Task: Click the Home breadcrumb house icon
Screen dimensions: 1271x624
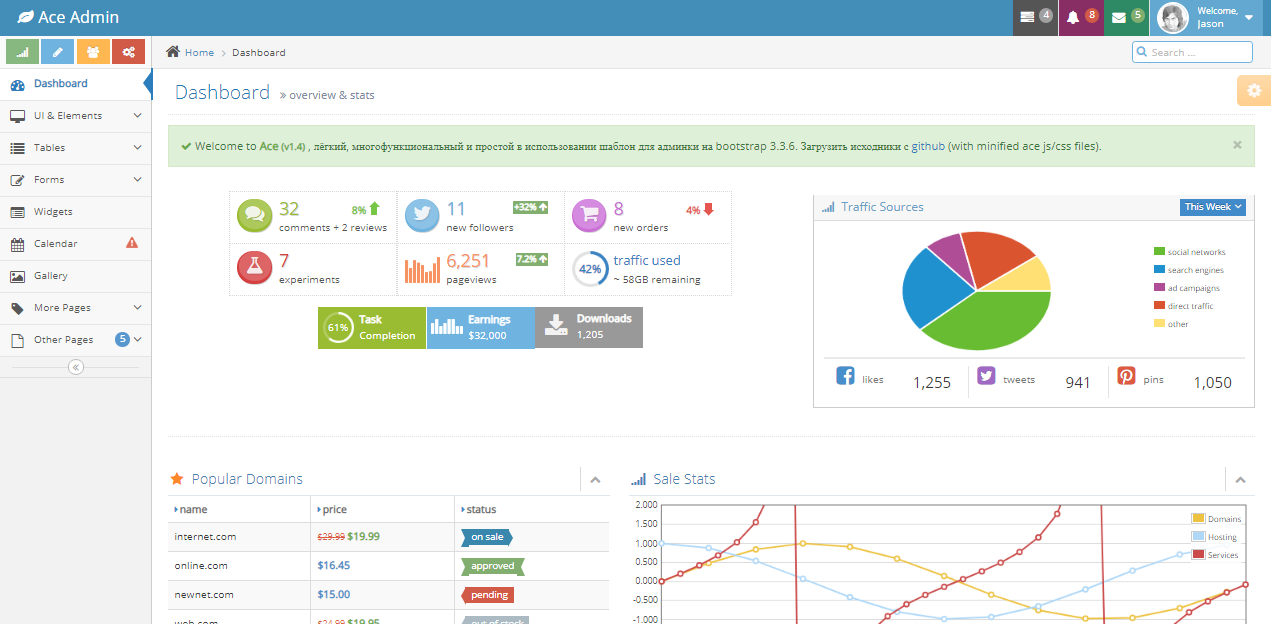Action: point(173,52)
